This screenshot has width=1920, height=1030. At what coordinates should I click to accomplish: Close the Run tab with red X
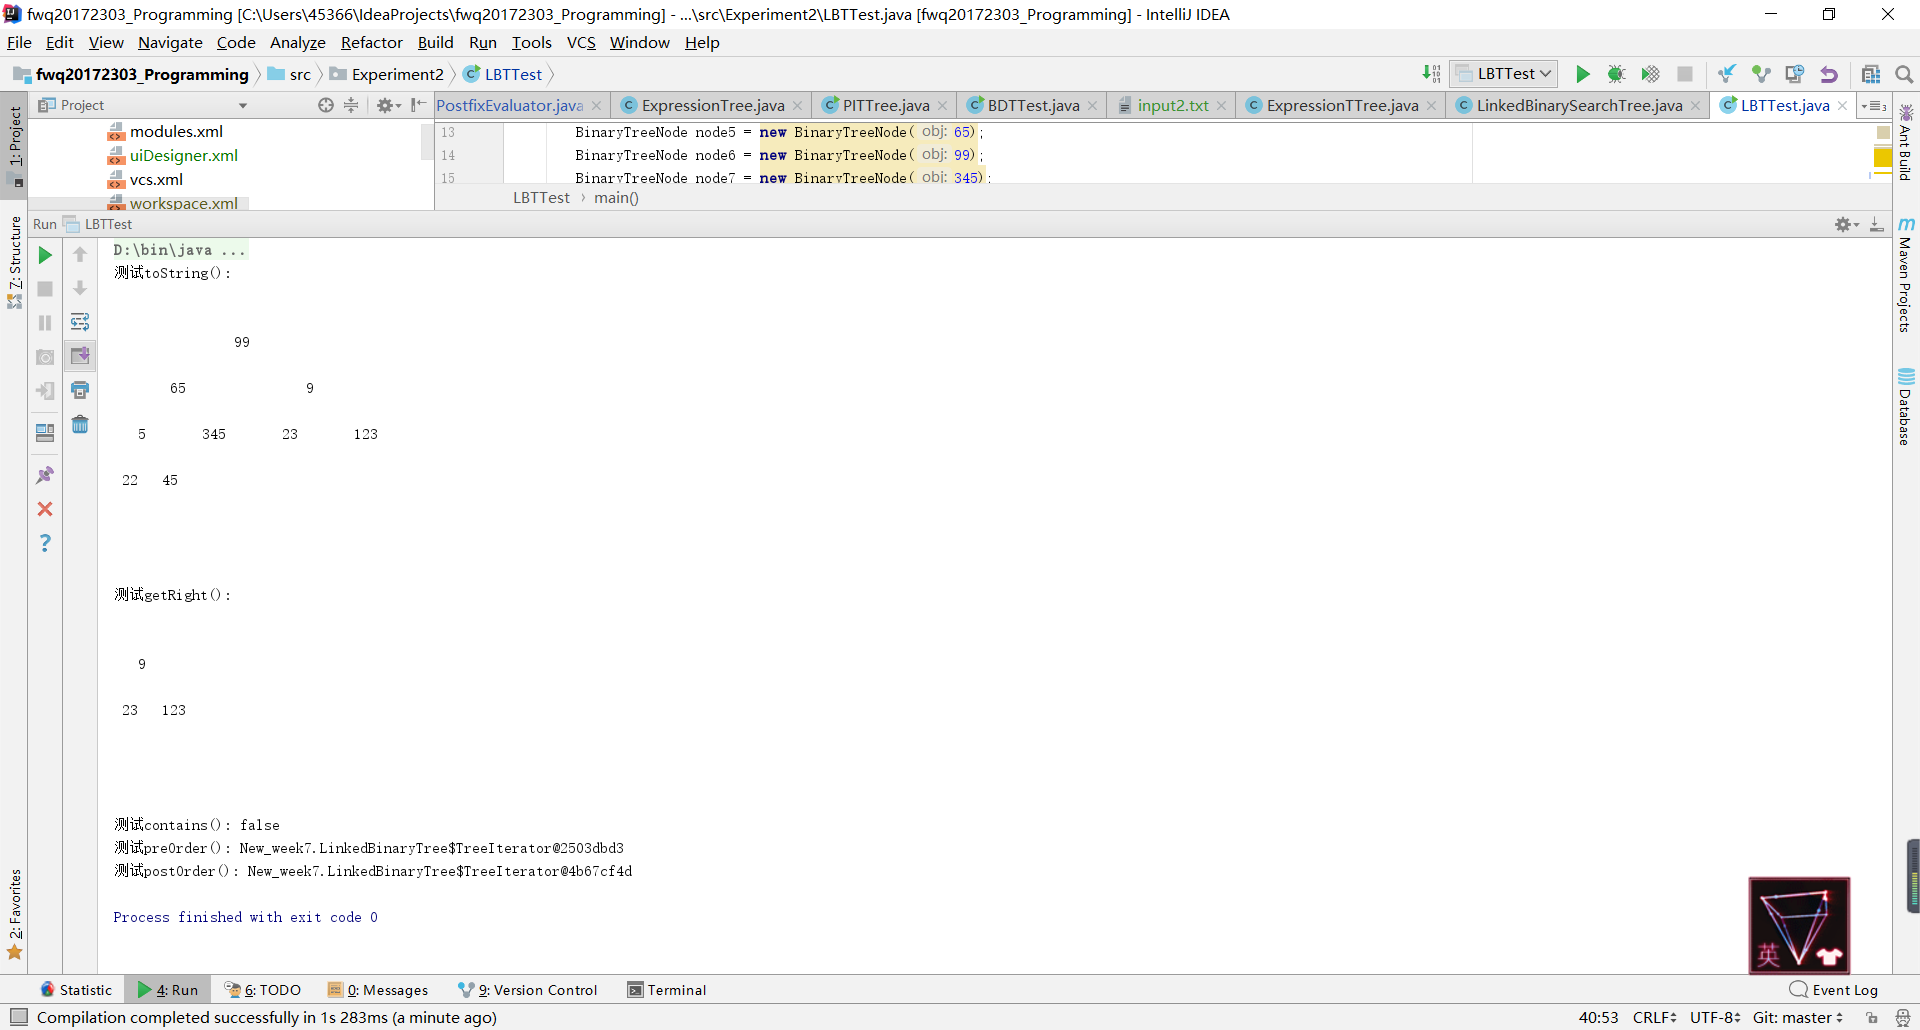point(45,509)
